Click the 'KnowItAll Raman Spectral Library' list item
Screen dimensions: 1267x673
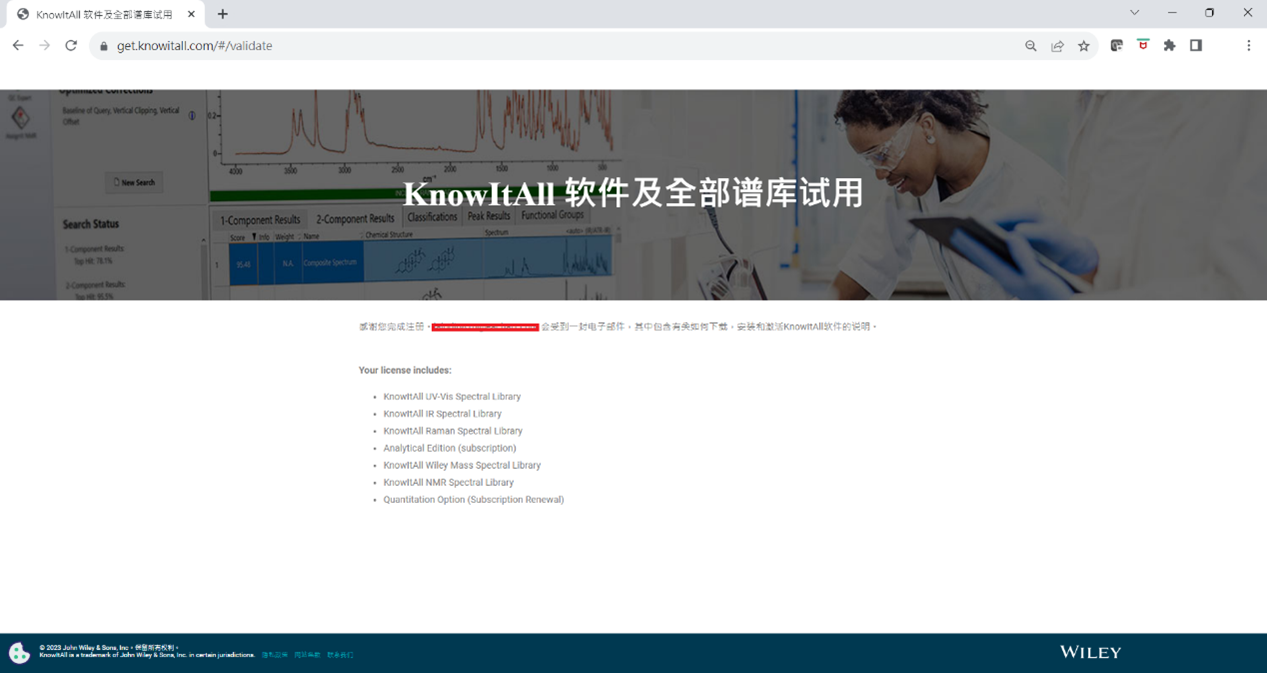[453, 431]
